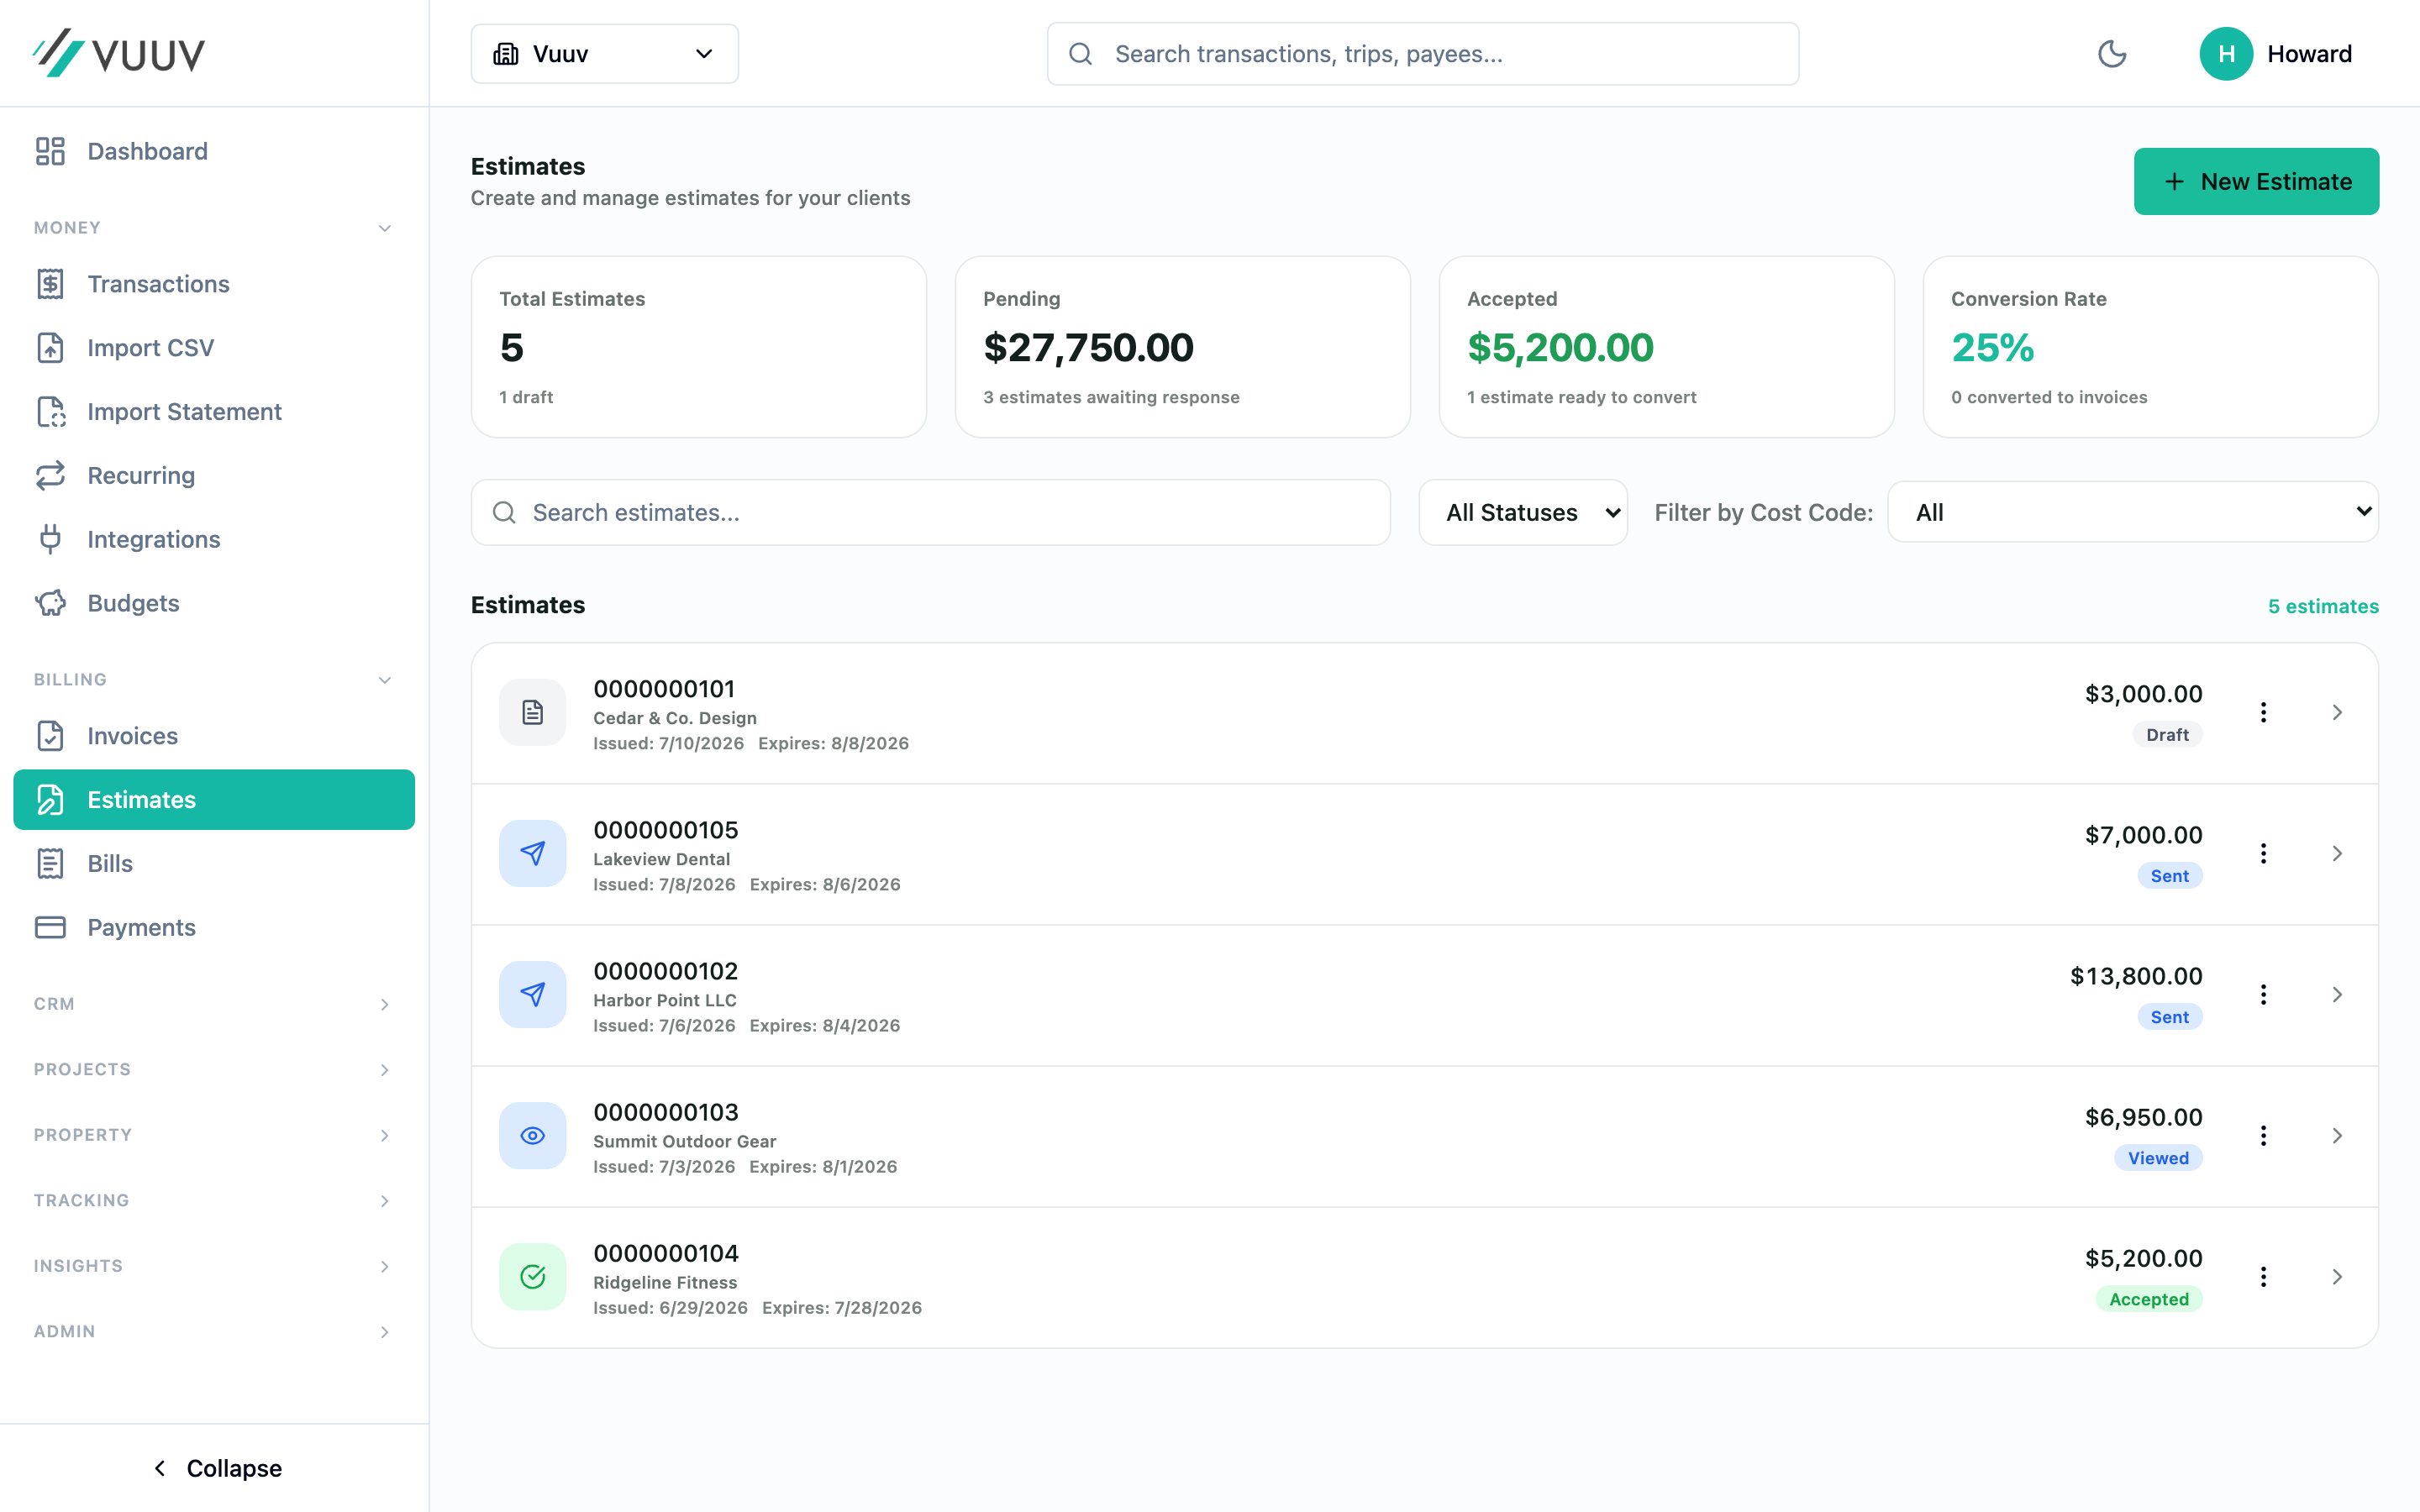Click accepted check icon for estimate 0000000104
Viewport: 2420px width, 1512px height.
pos(533,1276)
